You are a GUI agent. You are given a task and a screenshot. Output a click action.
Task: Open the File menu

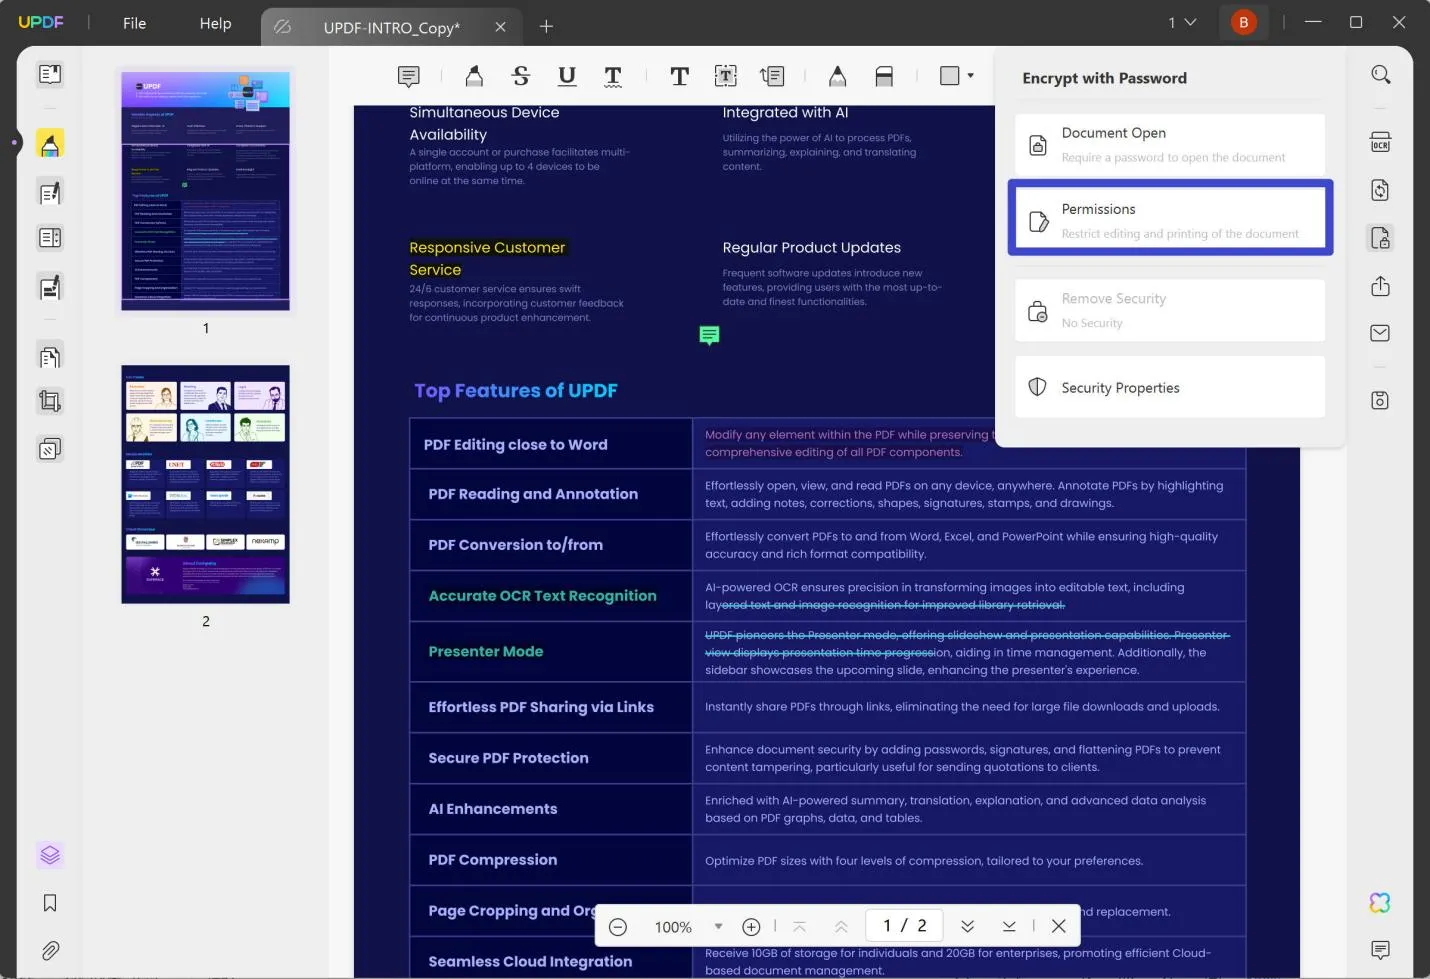tap(134, 23)
